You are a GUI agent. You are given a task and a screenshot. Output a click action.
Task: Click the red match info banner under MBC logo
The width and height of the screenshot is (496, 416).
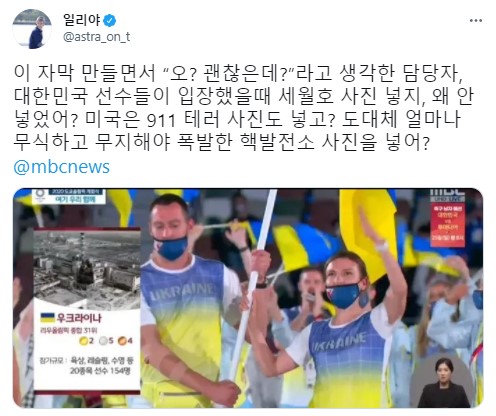point(447,224)
